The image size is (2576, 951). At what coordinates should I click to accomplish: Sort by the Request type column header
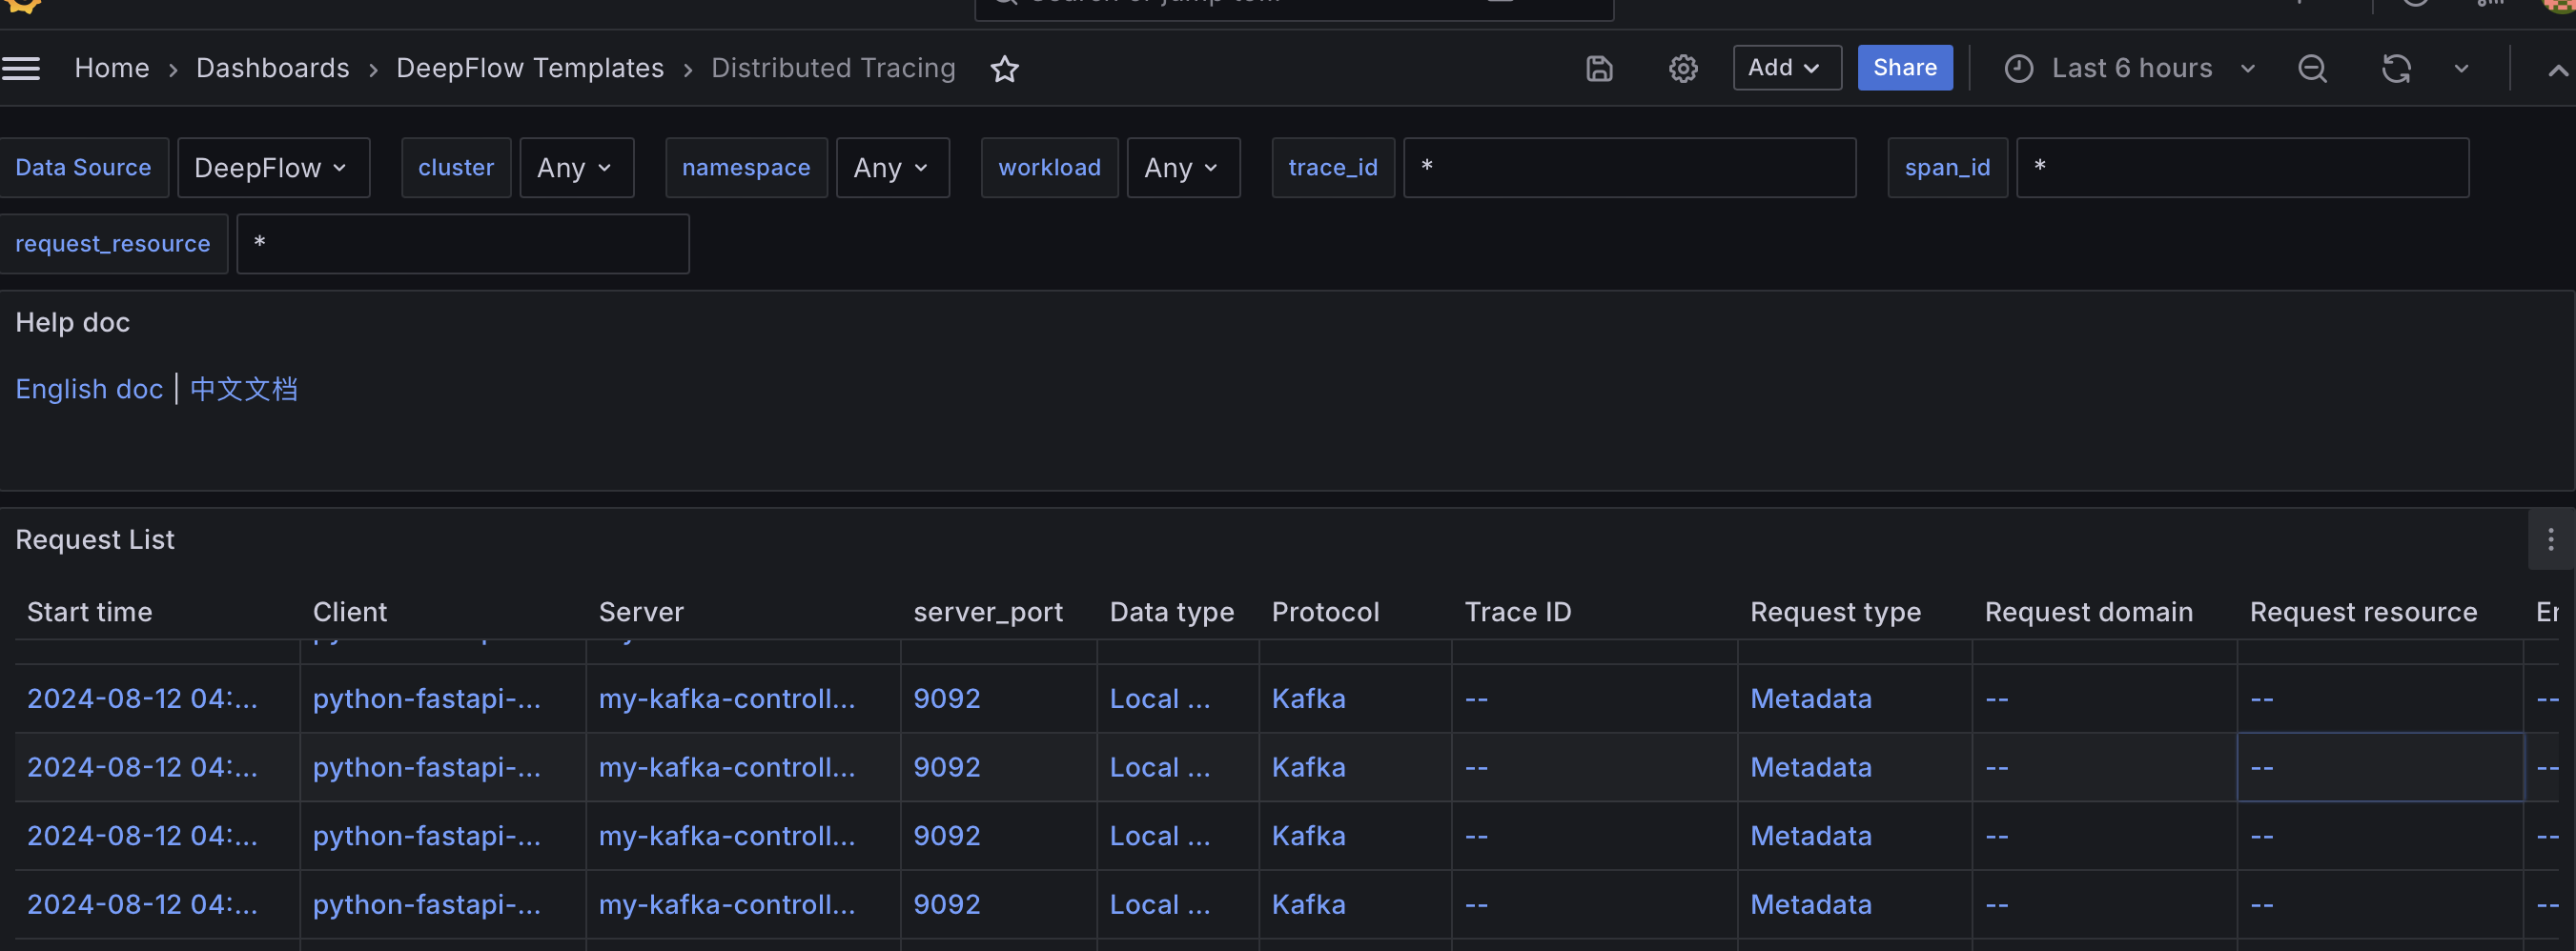[1836, 612]
